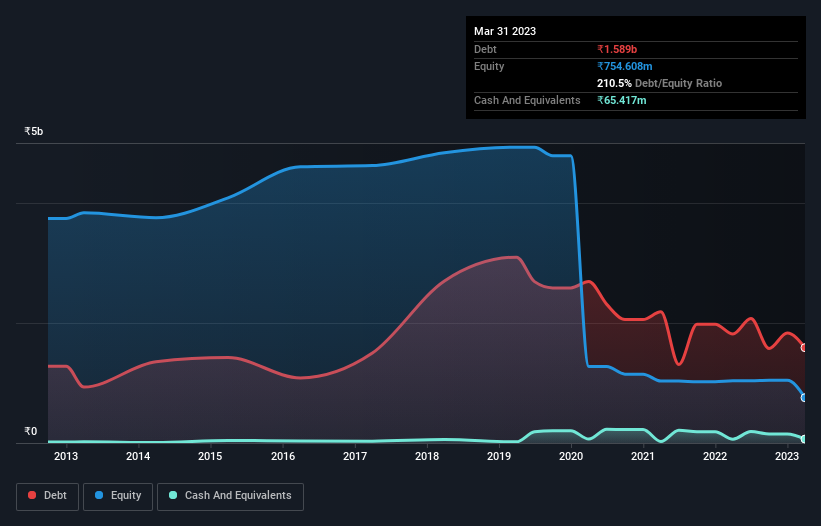Click the 2014 x-axis label
Viewport: 821px width, 526px height.
point(138,456)
